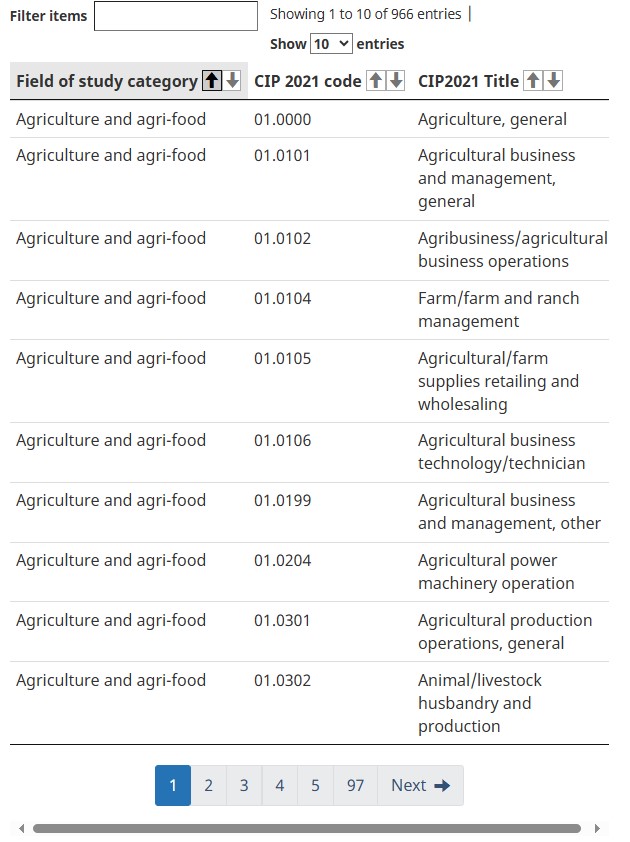Click Next page button
The width and height of the screenshot is (630, 842).
pos(421,786)
